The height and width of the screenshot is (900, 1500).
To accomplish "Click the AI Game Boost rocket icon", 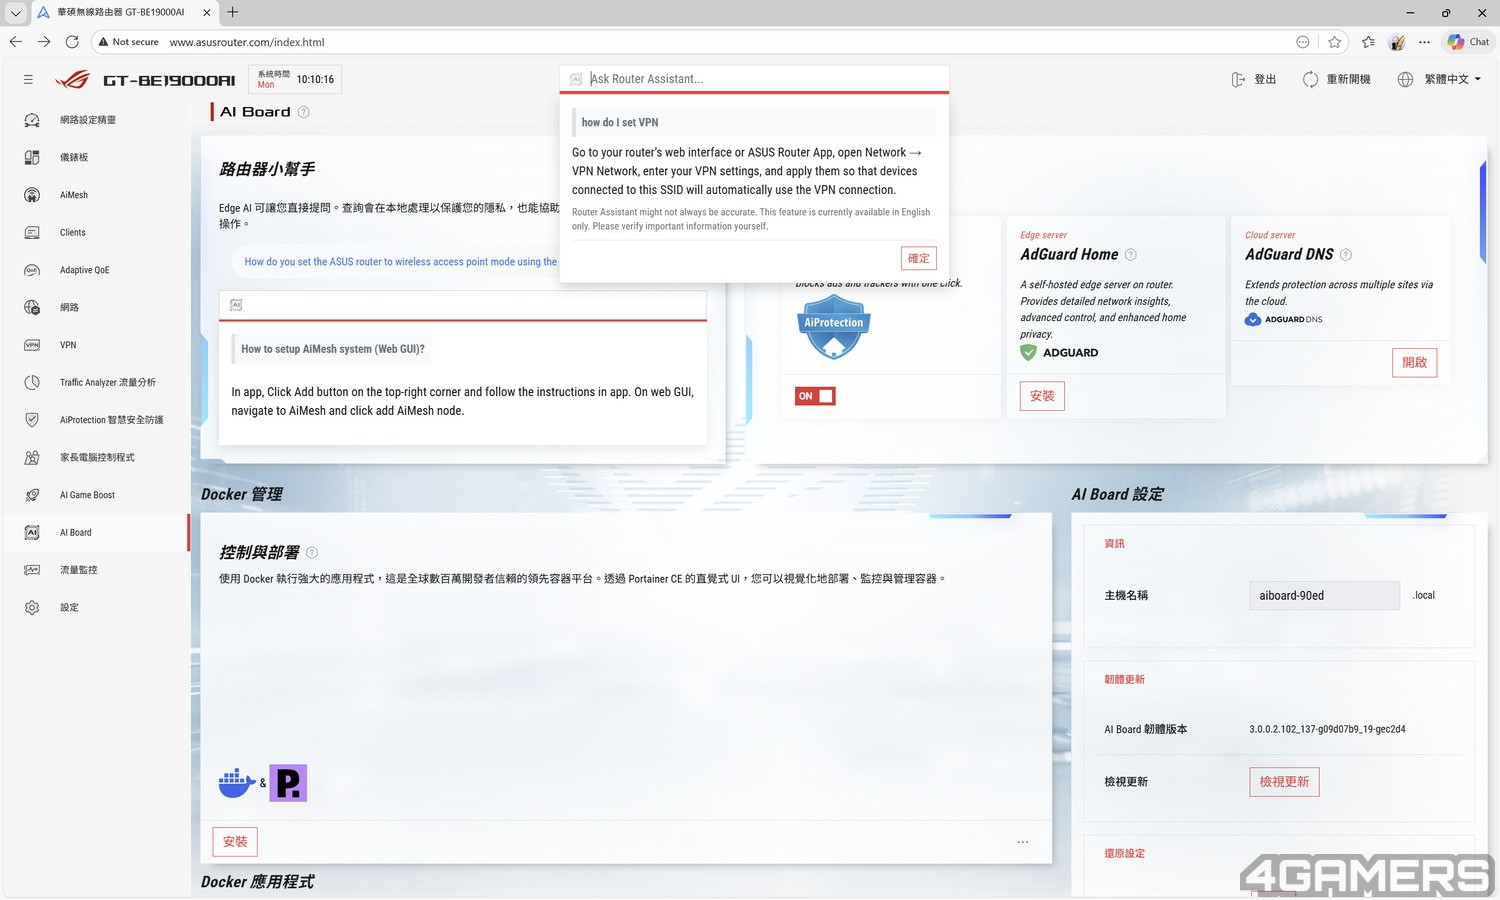I will pyautogui.click(x=32, y=495).
